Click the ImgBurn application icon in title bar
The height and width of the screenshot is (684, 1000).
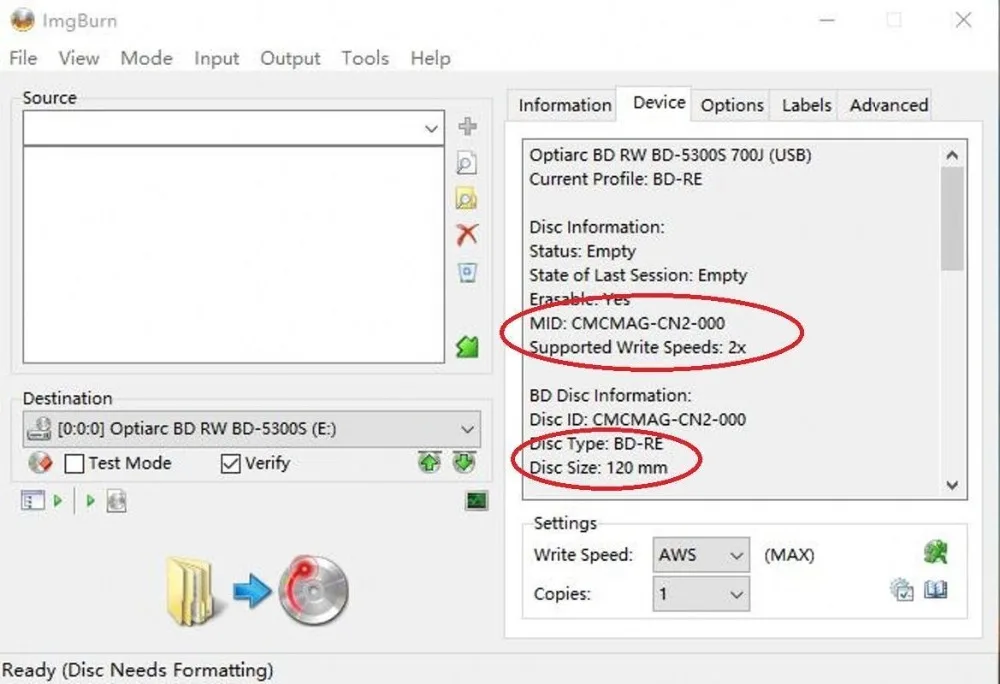[22, 20]
